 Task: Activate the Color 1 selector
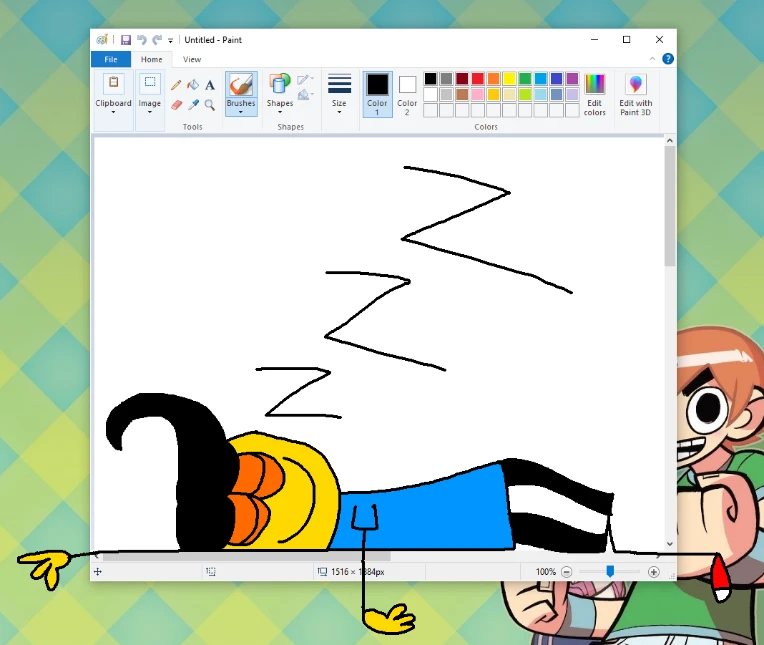click(x=377, y=94)
